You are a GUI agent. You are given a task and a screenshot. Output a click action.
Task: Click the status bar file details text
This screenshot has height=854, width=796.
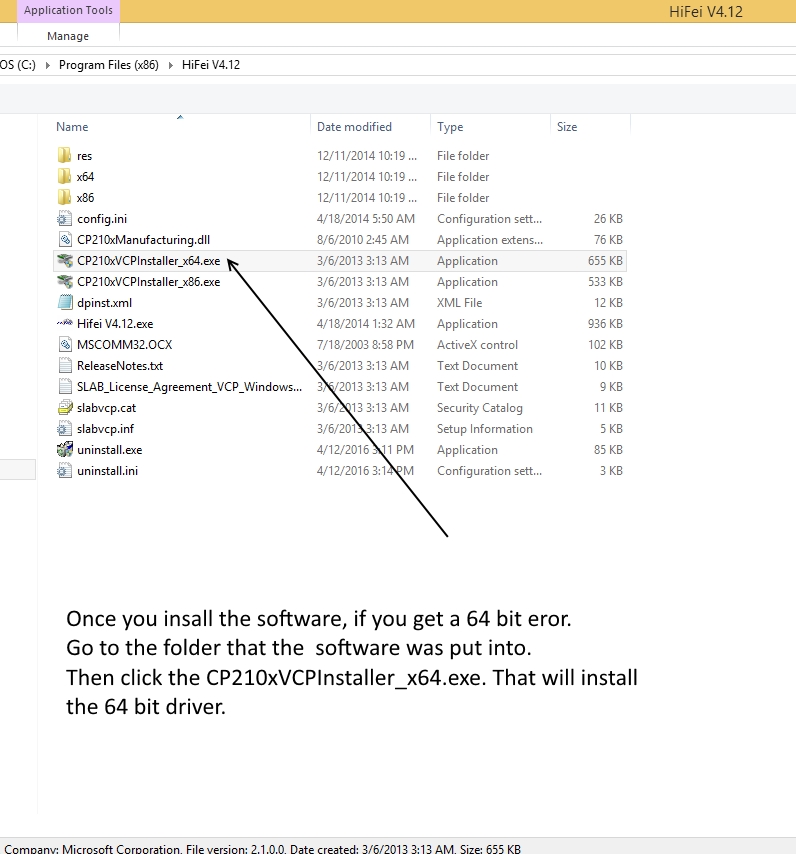point(262,849)
